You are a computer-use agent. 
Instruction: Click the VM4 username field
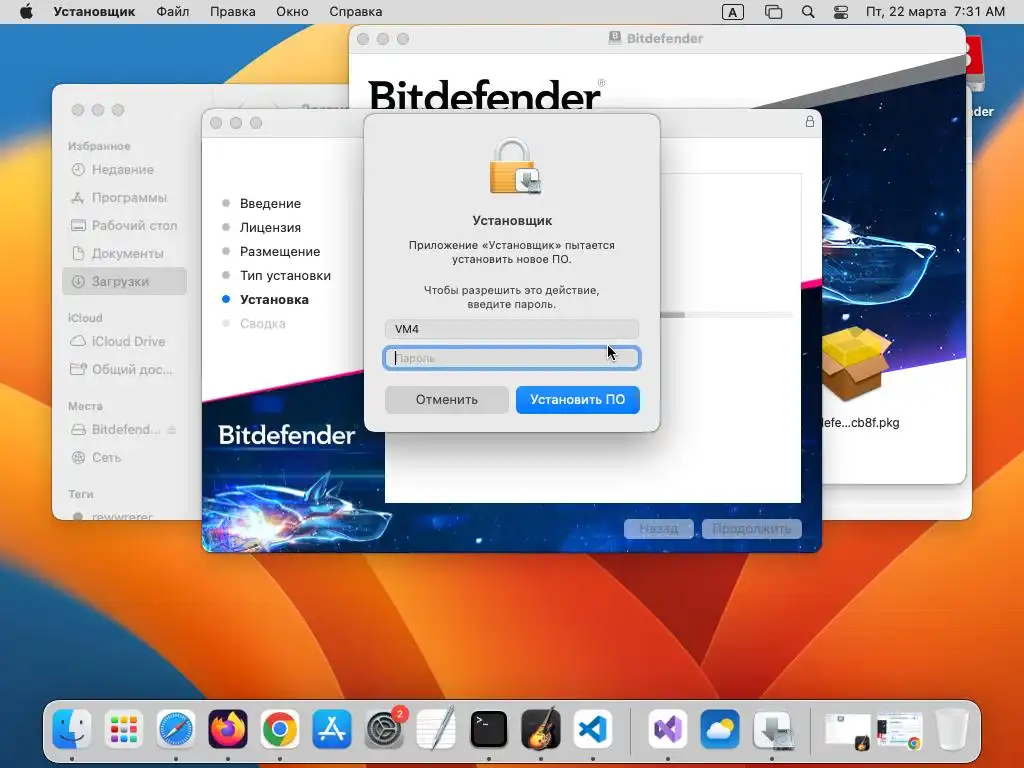click(x=512, y=329)
